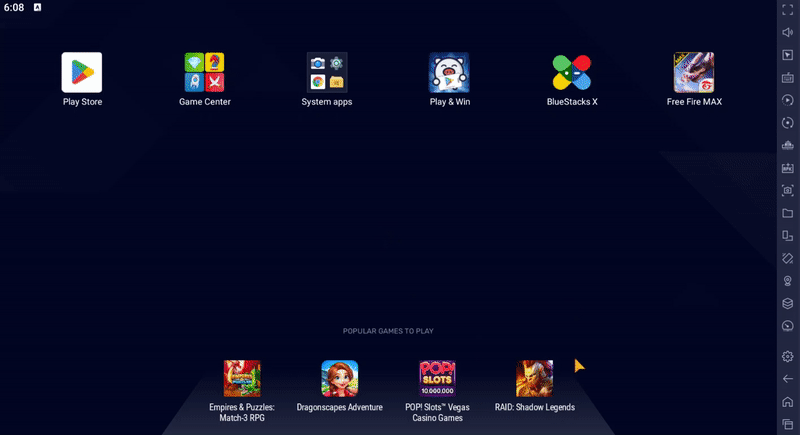Open the Play & Win app
800x435 pixels.
point(449,72)
